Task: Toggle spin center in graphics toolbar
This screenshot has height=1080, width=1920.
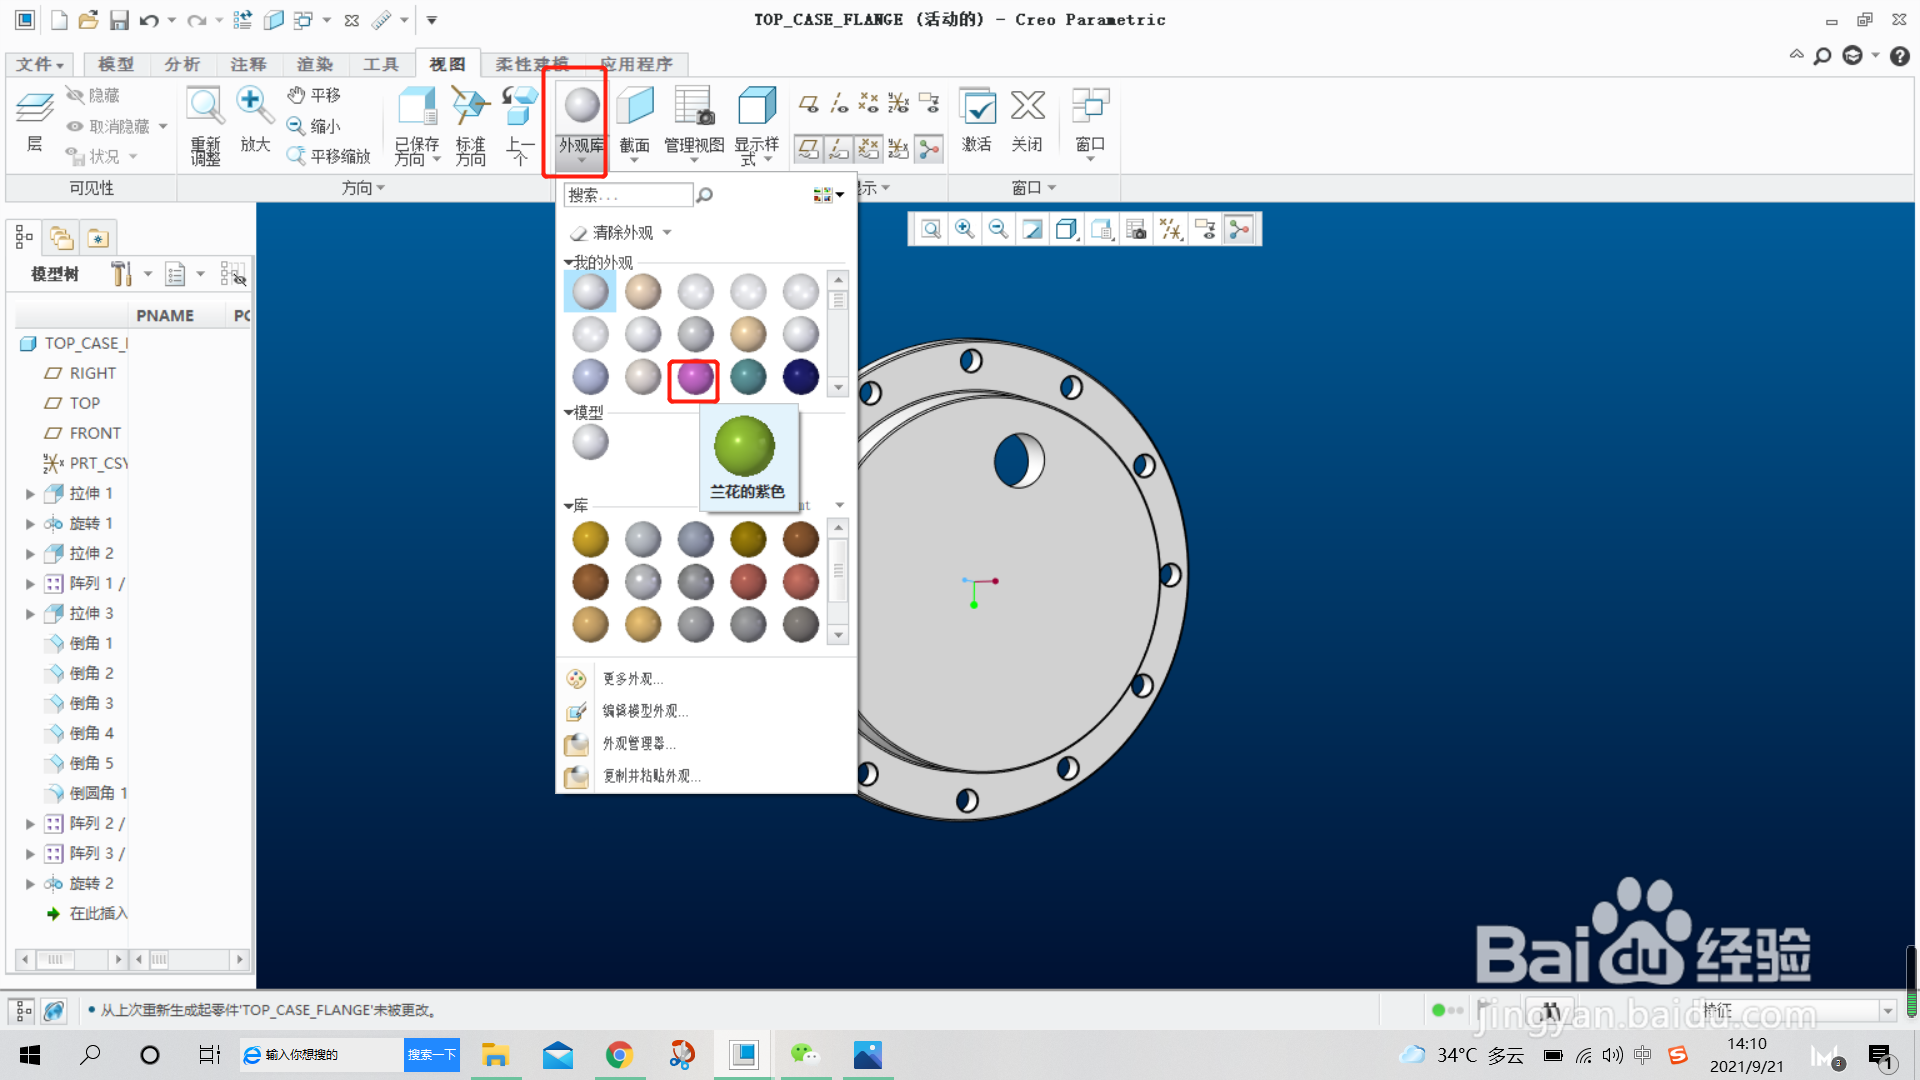Action: click(1239, 230)
